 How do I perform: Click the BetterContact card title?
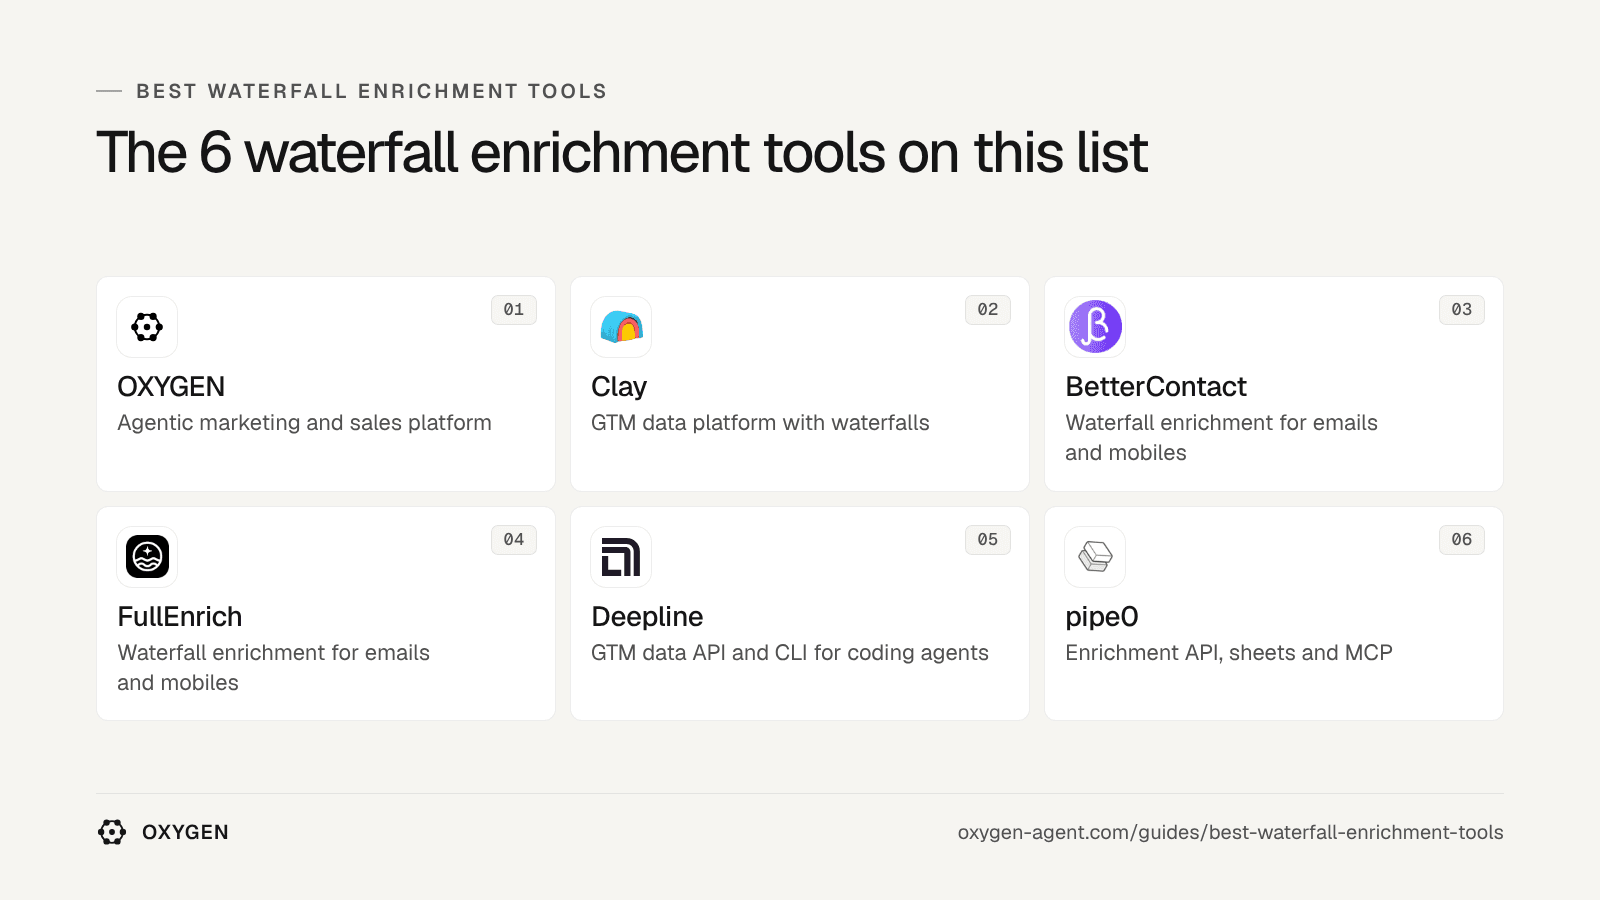click(1156, 387)
